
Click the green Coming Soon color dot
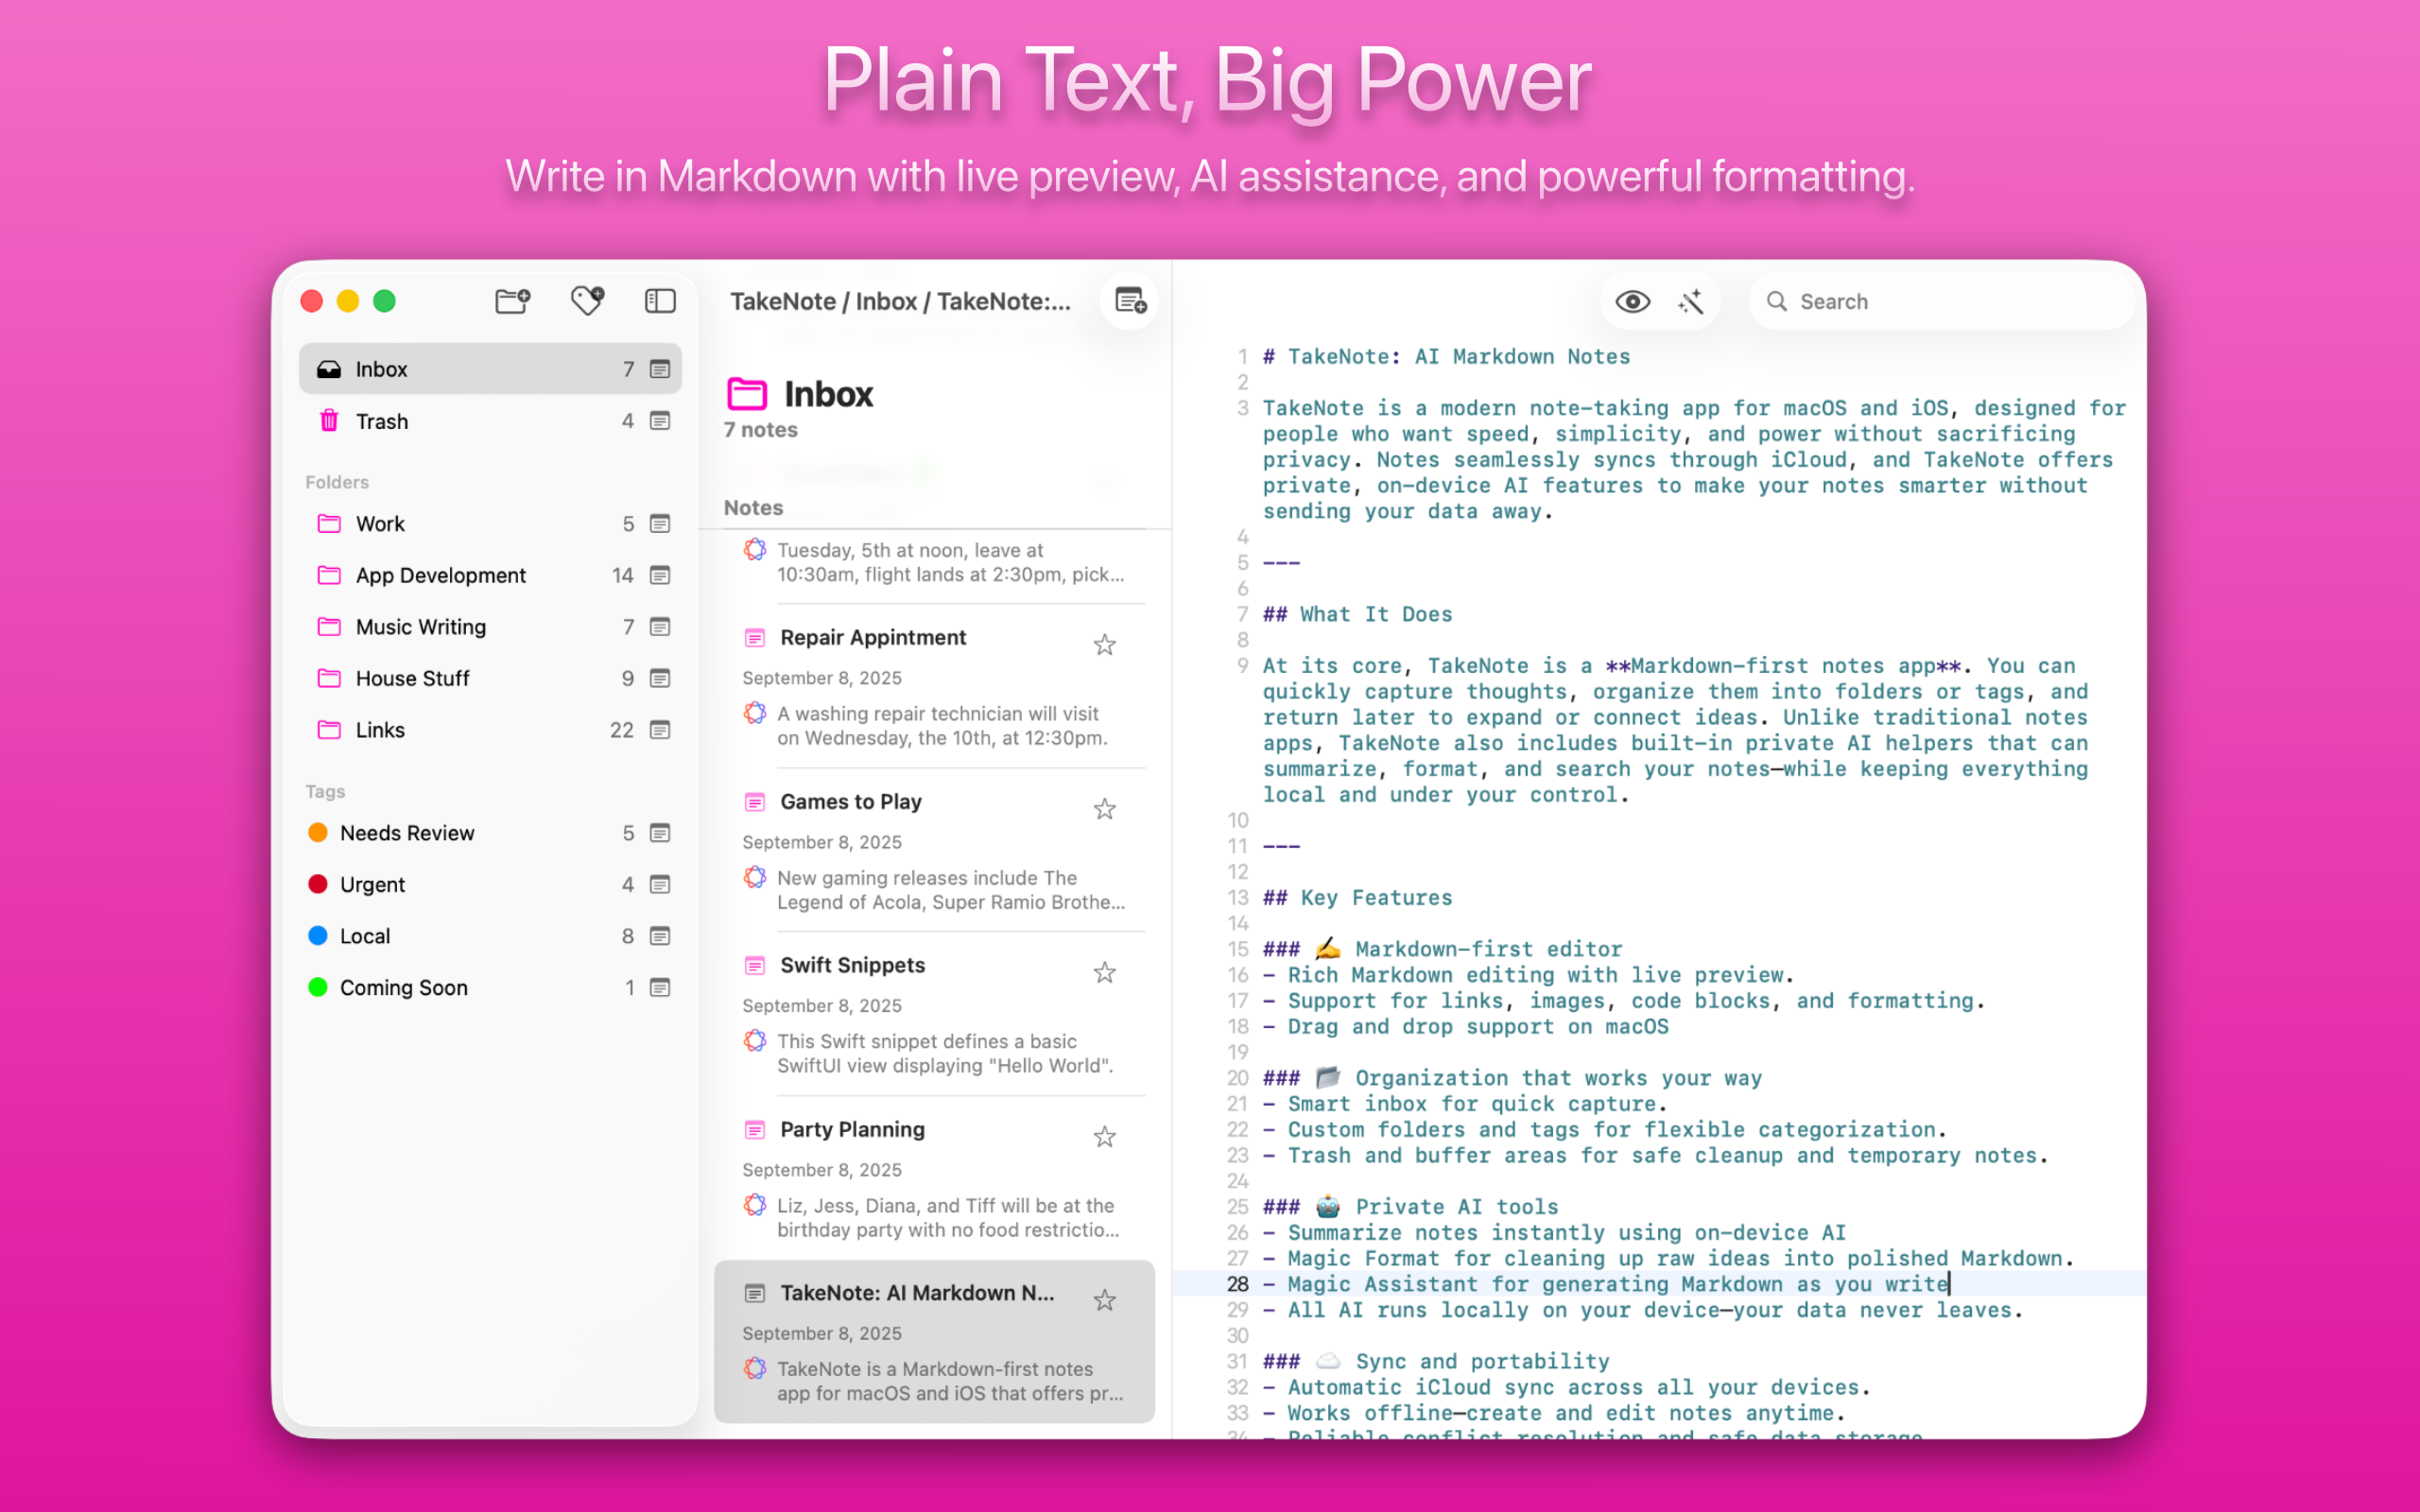click(318, 987)
